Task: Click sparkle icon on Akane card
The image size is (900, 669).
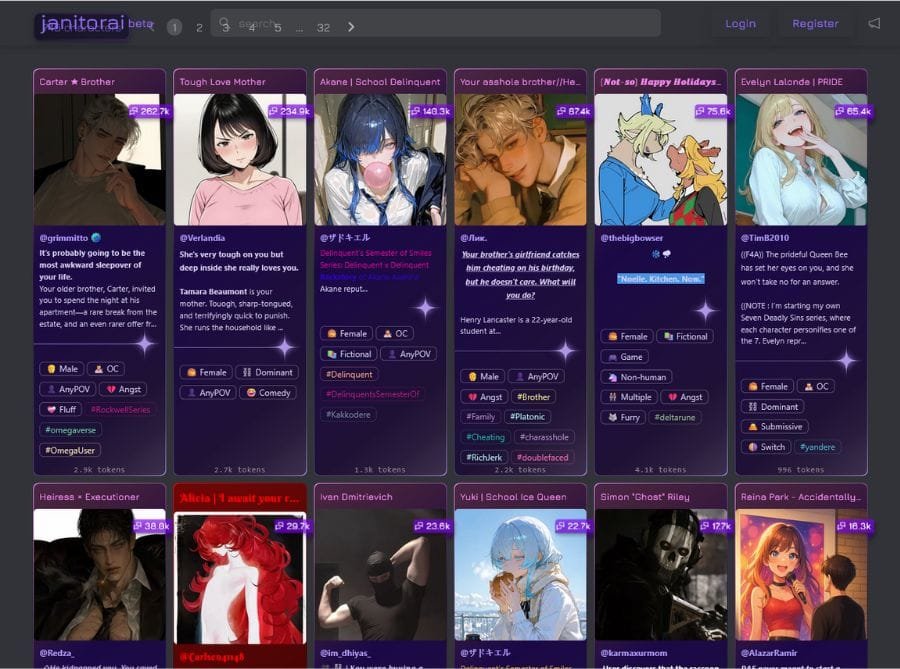Action: (425, 307)
